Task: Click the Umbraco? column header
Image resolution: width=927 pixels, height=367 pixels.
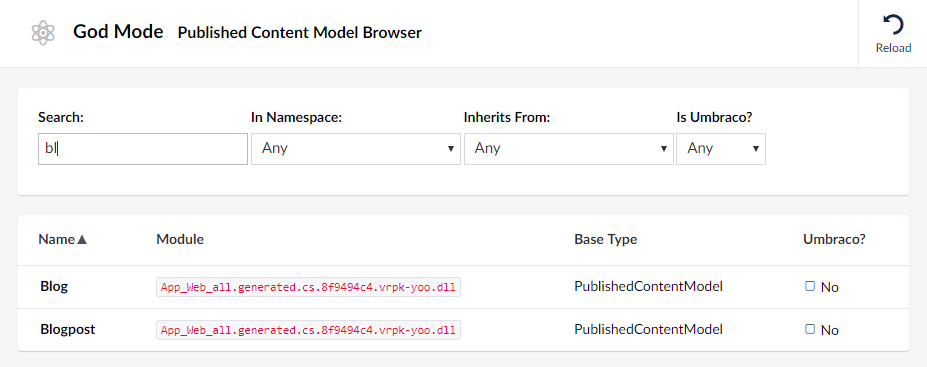Action: pyautogui.click(x=834, y=239)
